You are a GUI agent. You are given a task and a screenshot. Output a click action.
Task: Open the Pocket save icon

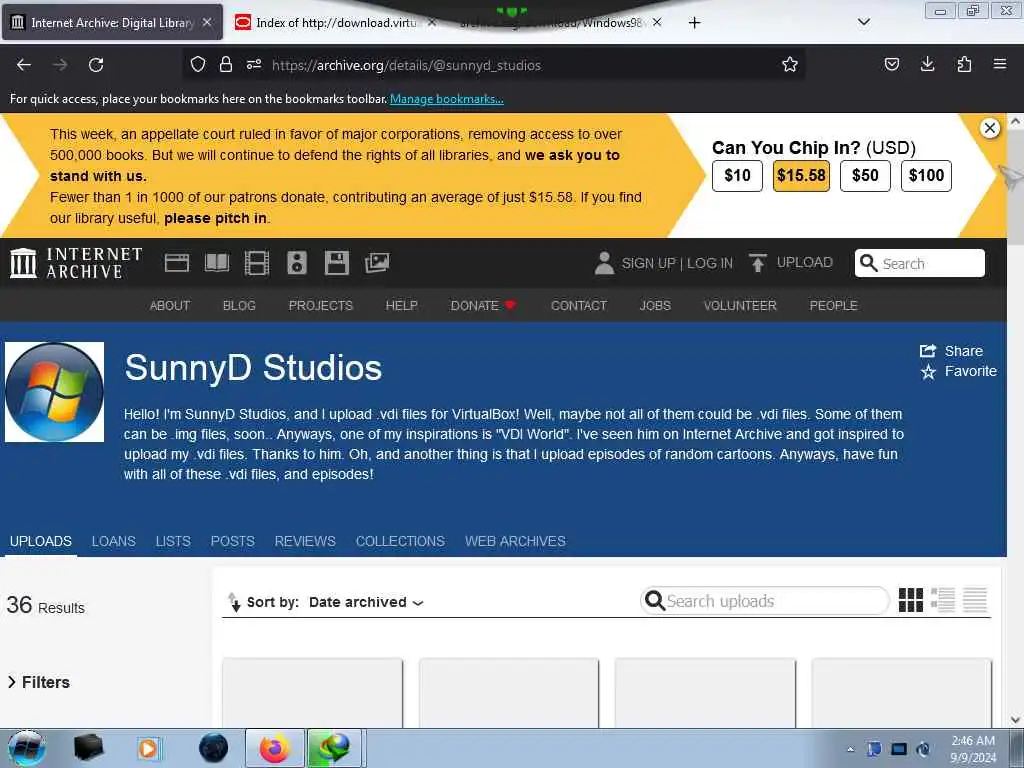pos(891,64)
